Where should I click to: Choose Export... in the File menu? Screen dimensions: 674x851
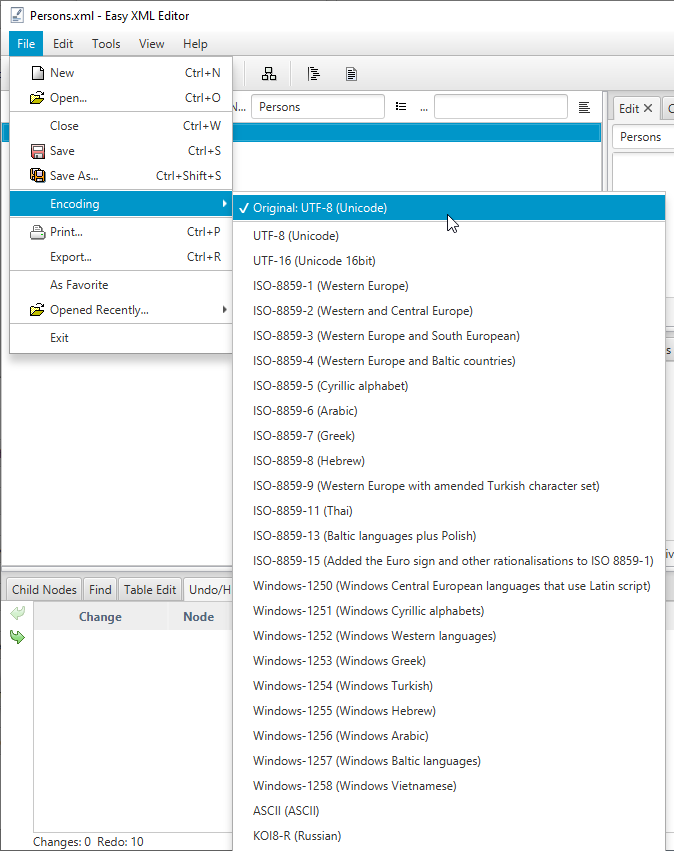pos(121,257)
